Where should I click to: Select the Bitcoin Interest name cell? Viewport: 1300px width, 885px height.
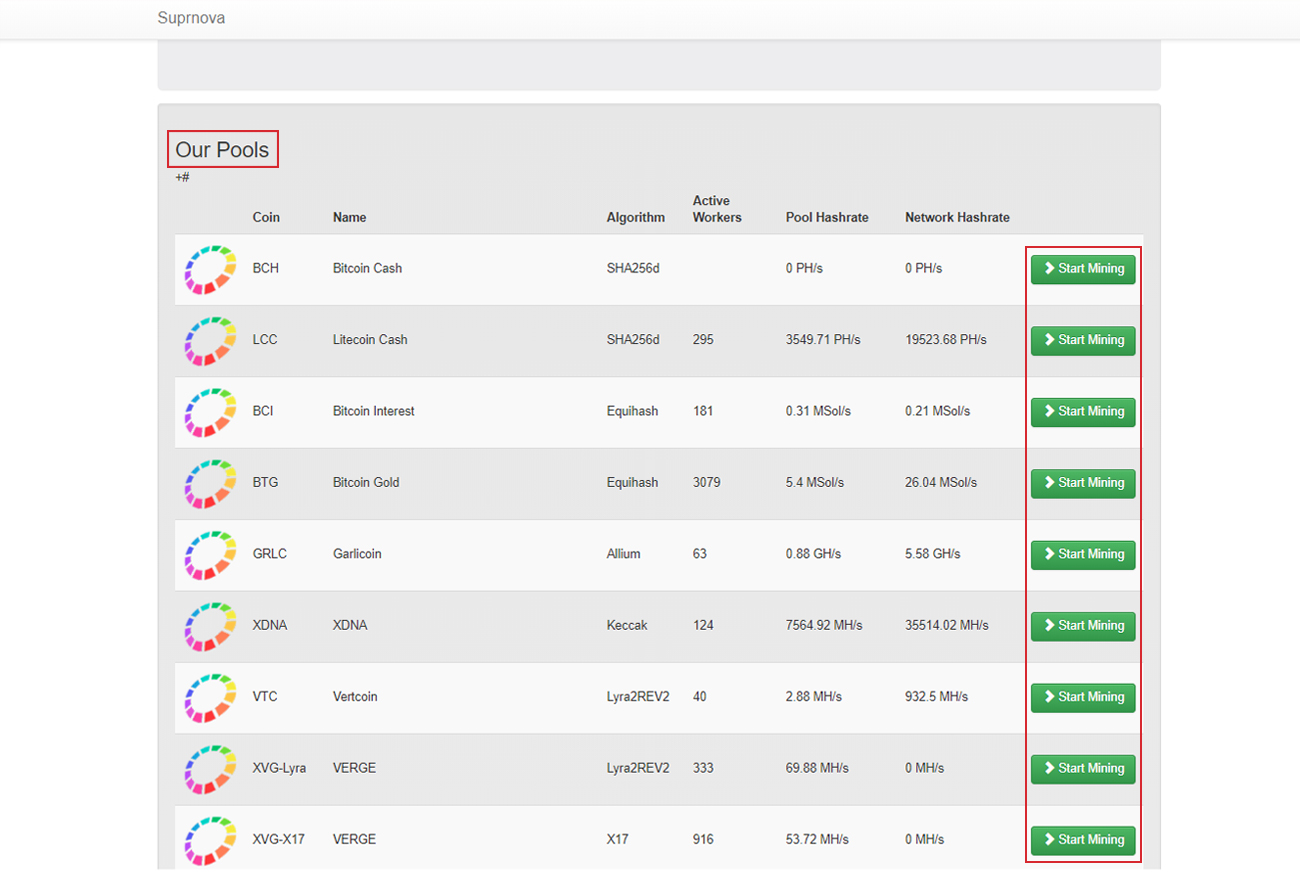pos(373,412)
